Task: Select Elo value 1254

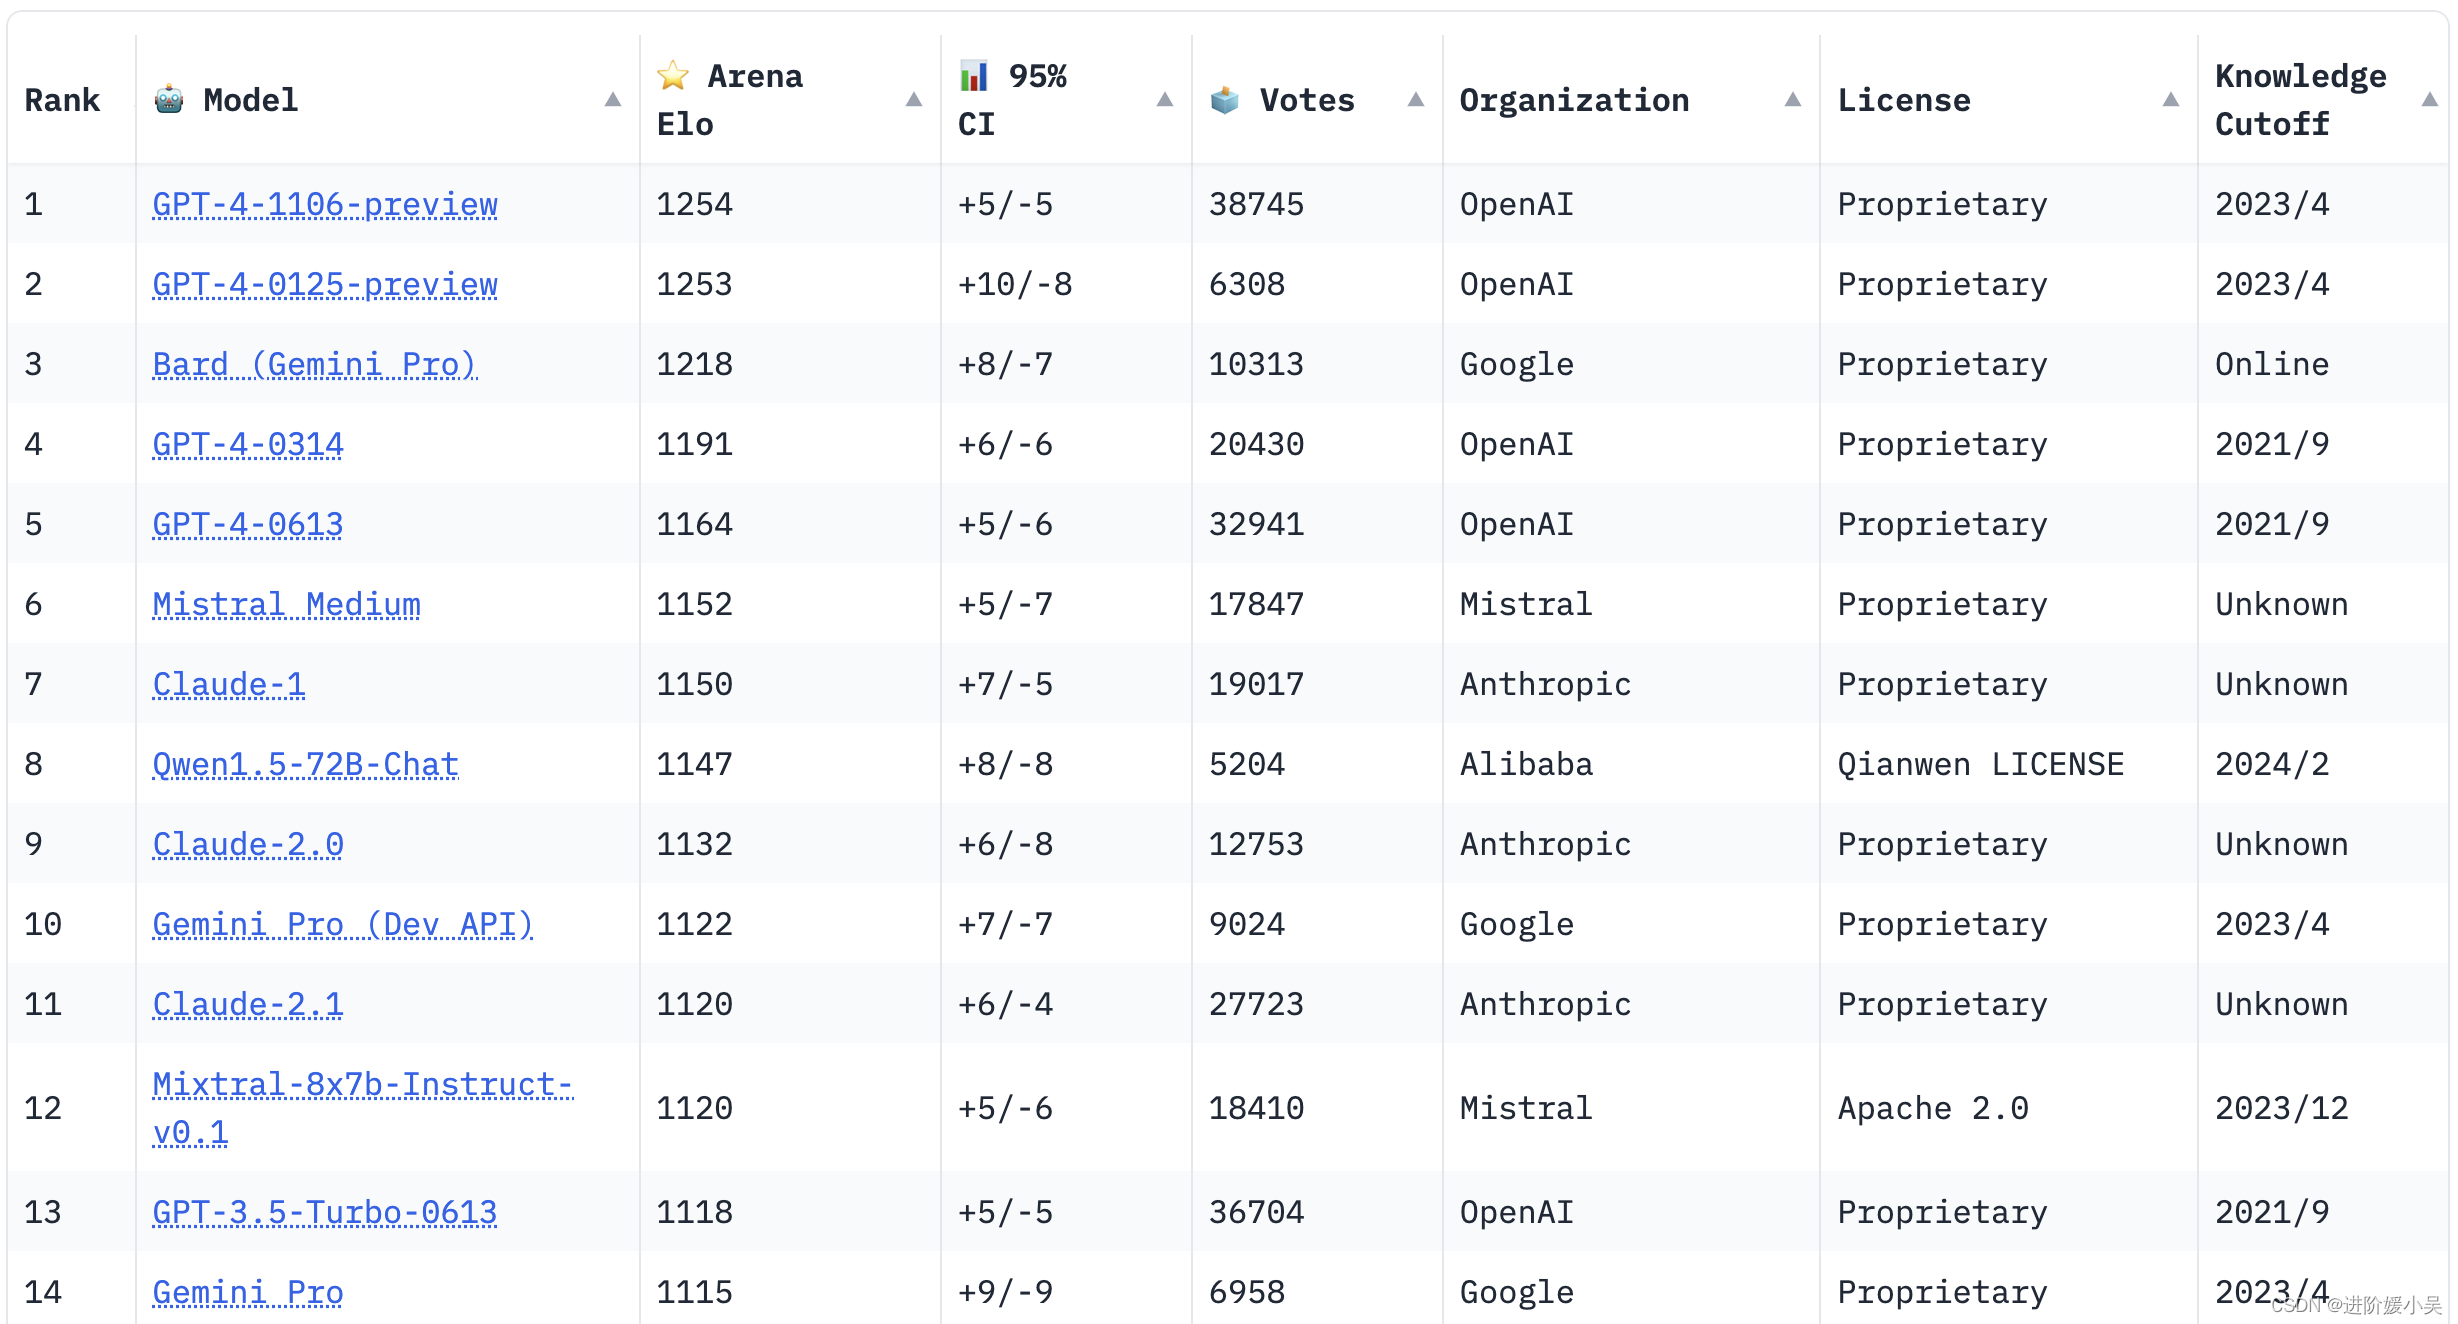Action: [x=695, y=204]
